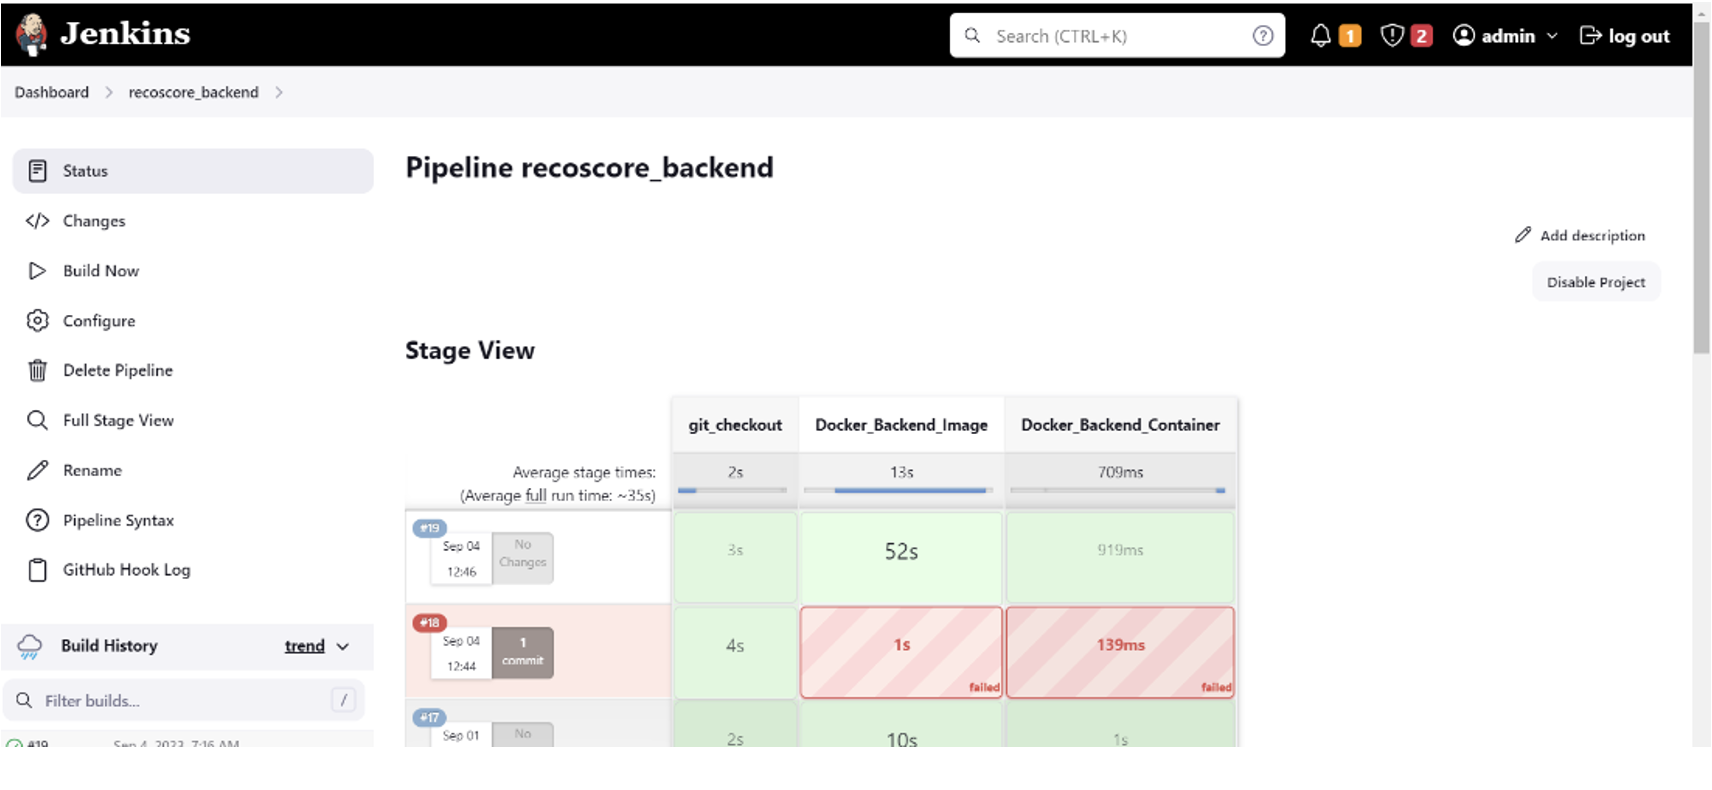Screen dimensions: 1712x790
Task: Click the notification count badge 1
Action: (x=1350, y=36)
